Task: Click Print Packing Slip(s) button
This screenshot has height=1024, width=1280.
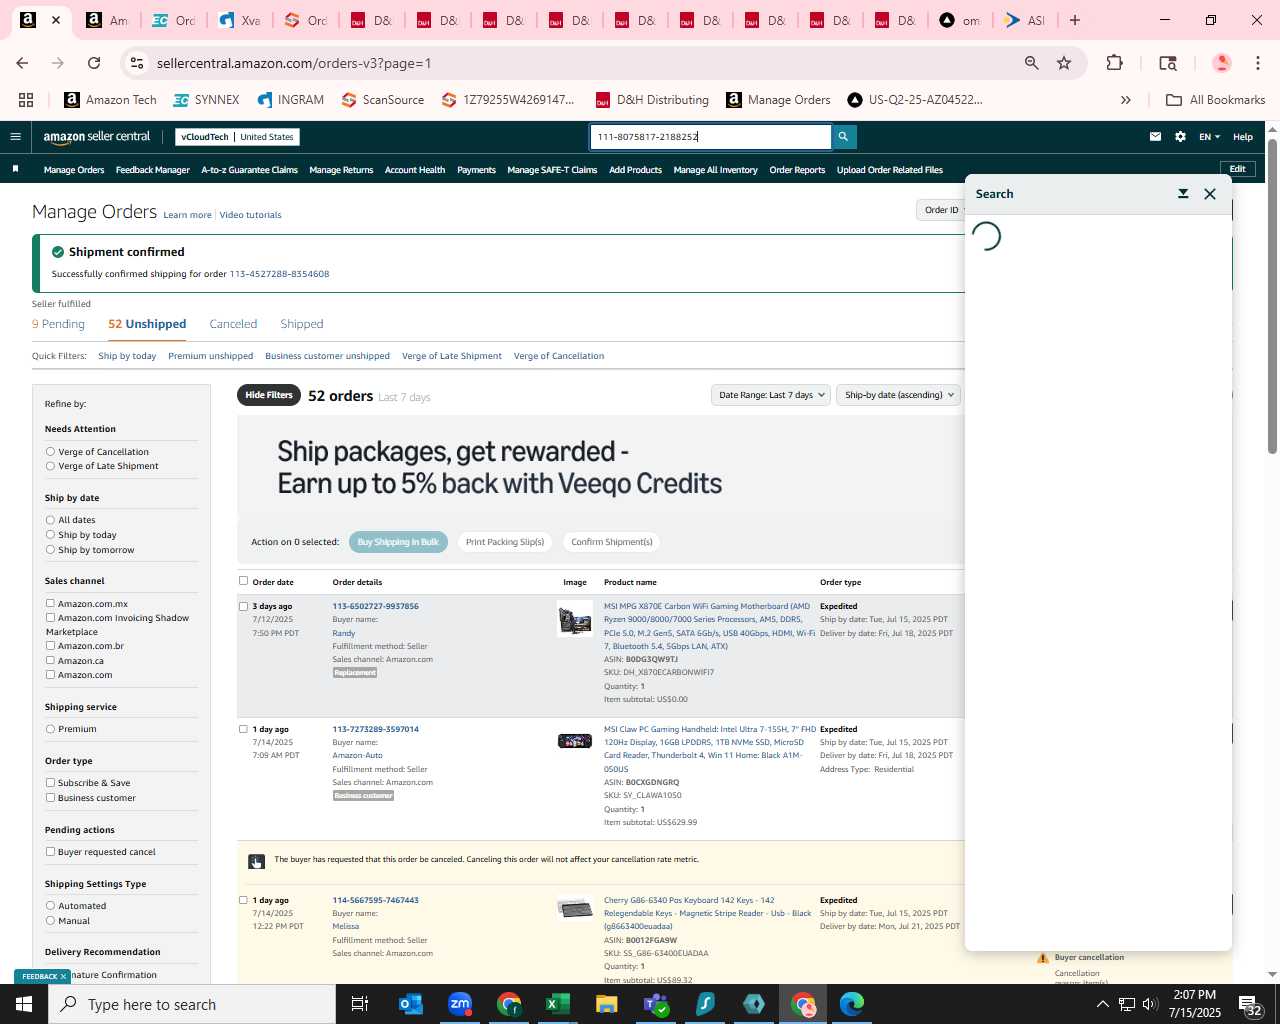Action: click(x=505, y=542)
